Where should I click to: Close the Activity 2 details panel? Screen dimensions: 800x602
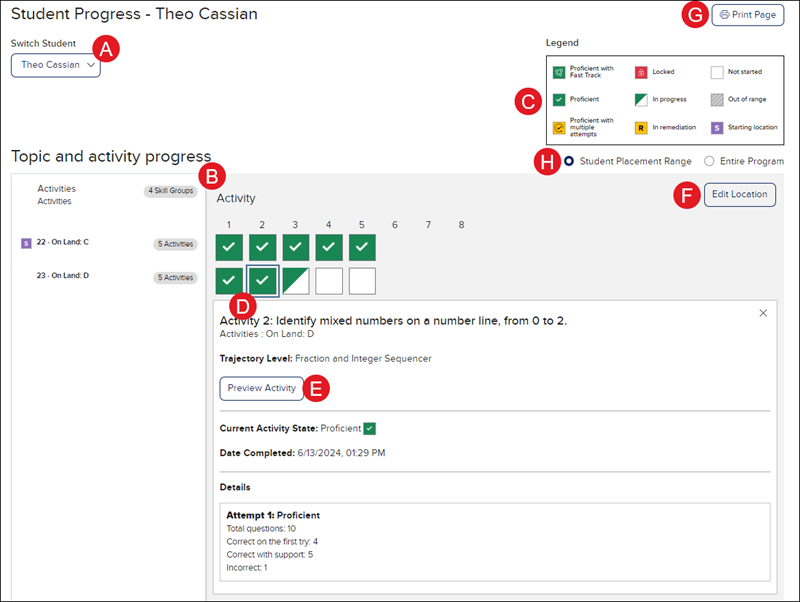tap(763, 313)
